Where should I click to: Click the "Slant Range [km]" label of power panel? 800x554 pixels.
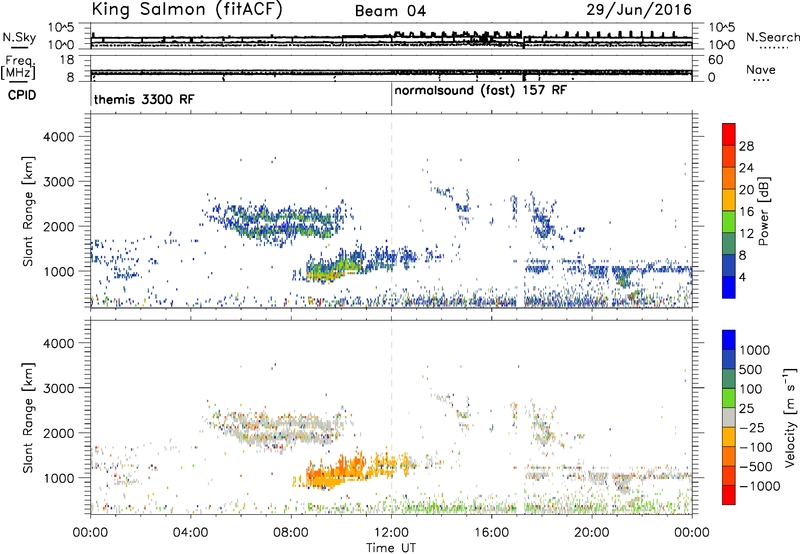[28, 211]
